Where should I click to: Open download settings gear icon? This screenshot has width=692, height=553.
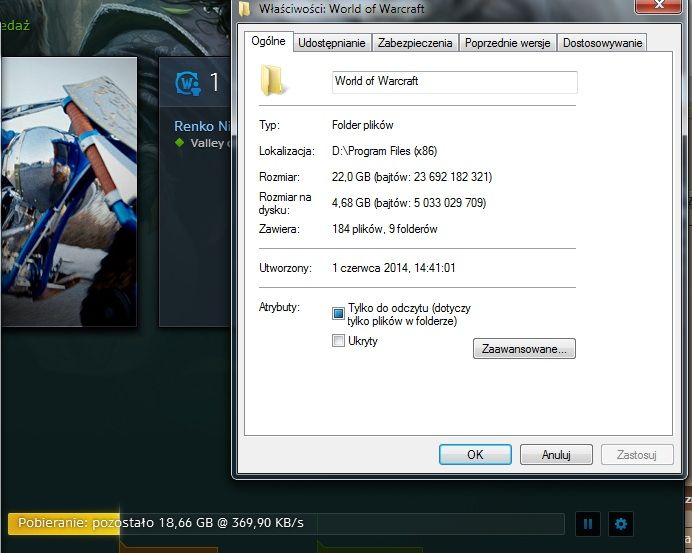(621, 524)
